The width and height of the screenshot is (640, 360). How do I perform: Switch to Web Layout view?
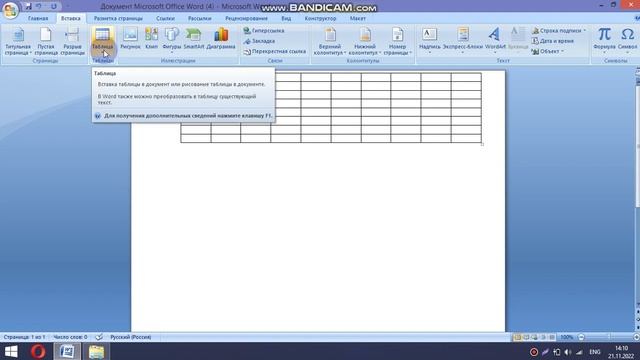(x=535, y=337)
